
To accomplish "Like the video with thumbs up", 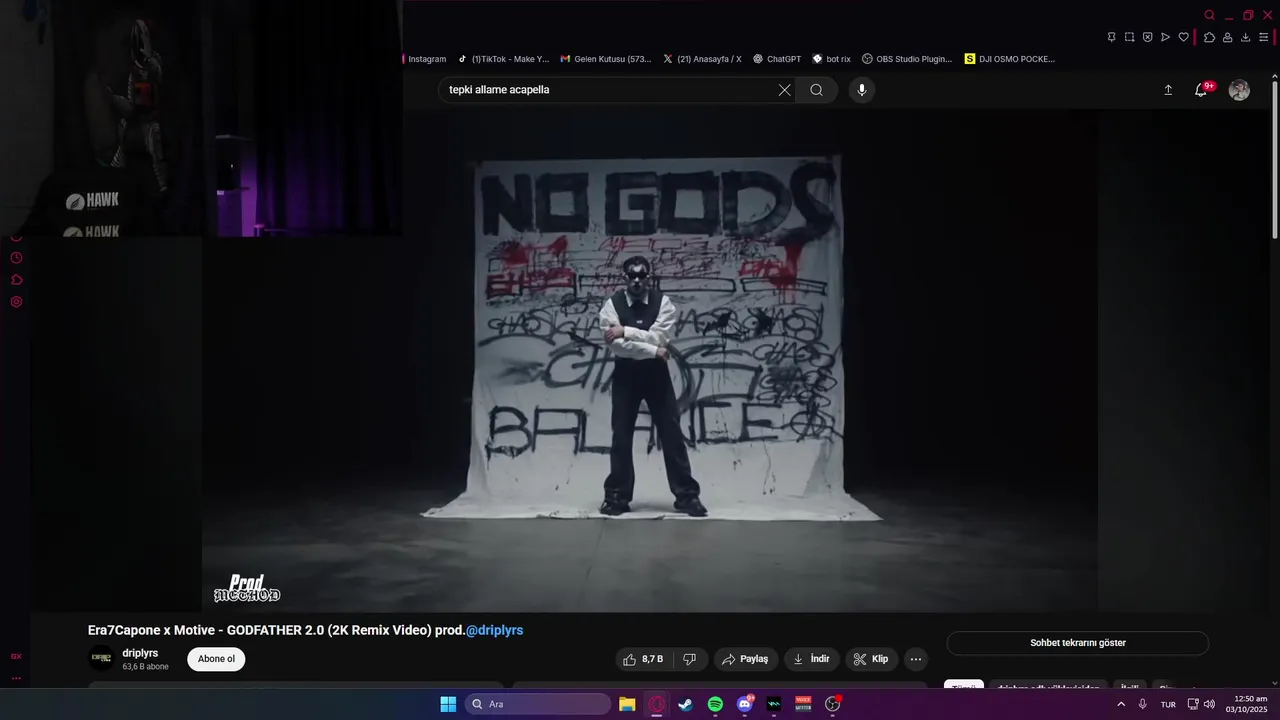I will point(642,659).
